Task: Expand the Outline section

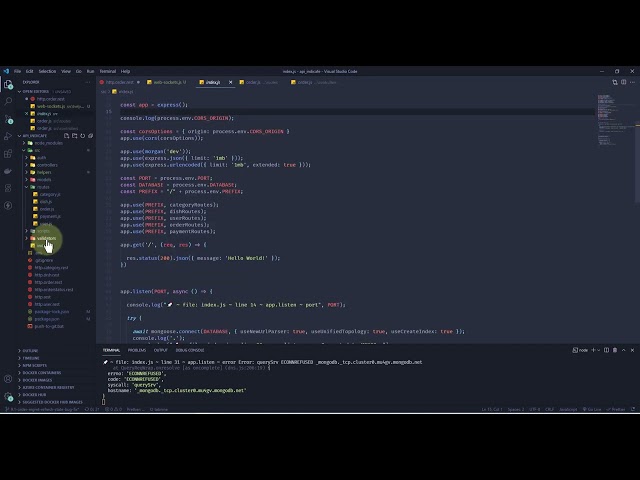Action: point(30,351)
